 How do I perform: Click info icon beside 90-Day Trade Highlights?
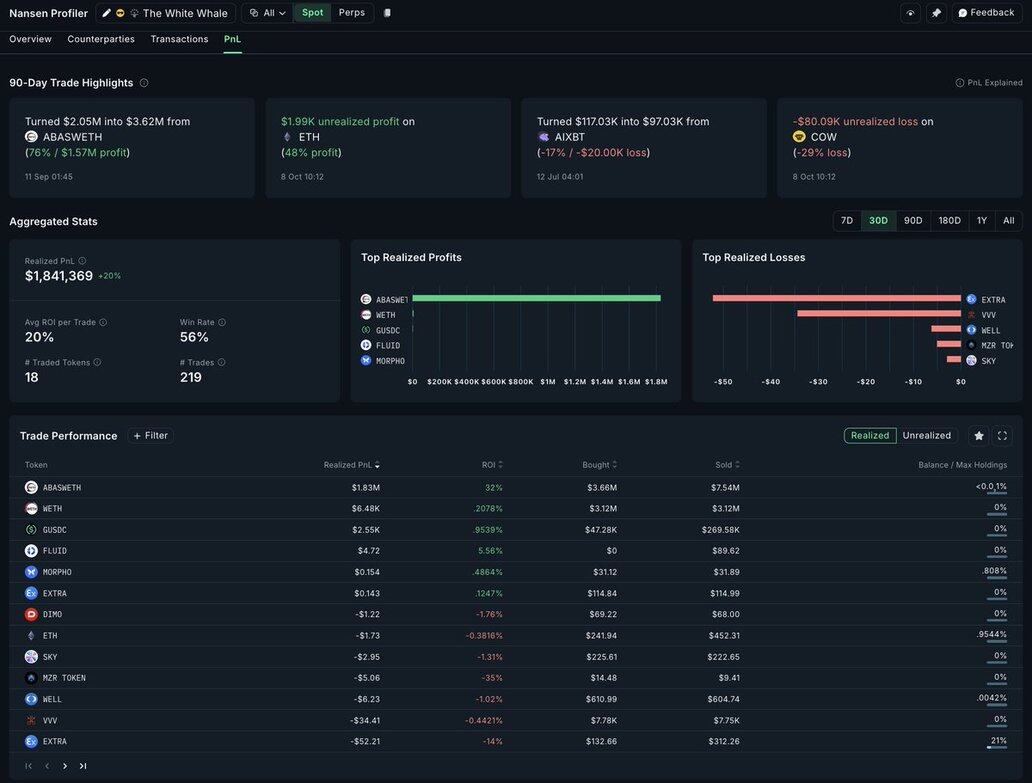[x=144, y=83]
